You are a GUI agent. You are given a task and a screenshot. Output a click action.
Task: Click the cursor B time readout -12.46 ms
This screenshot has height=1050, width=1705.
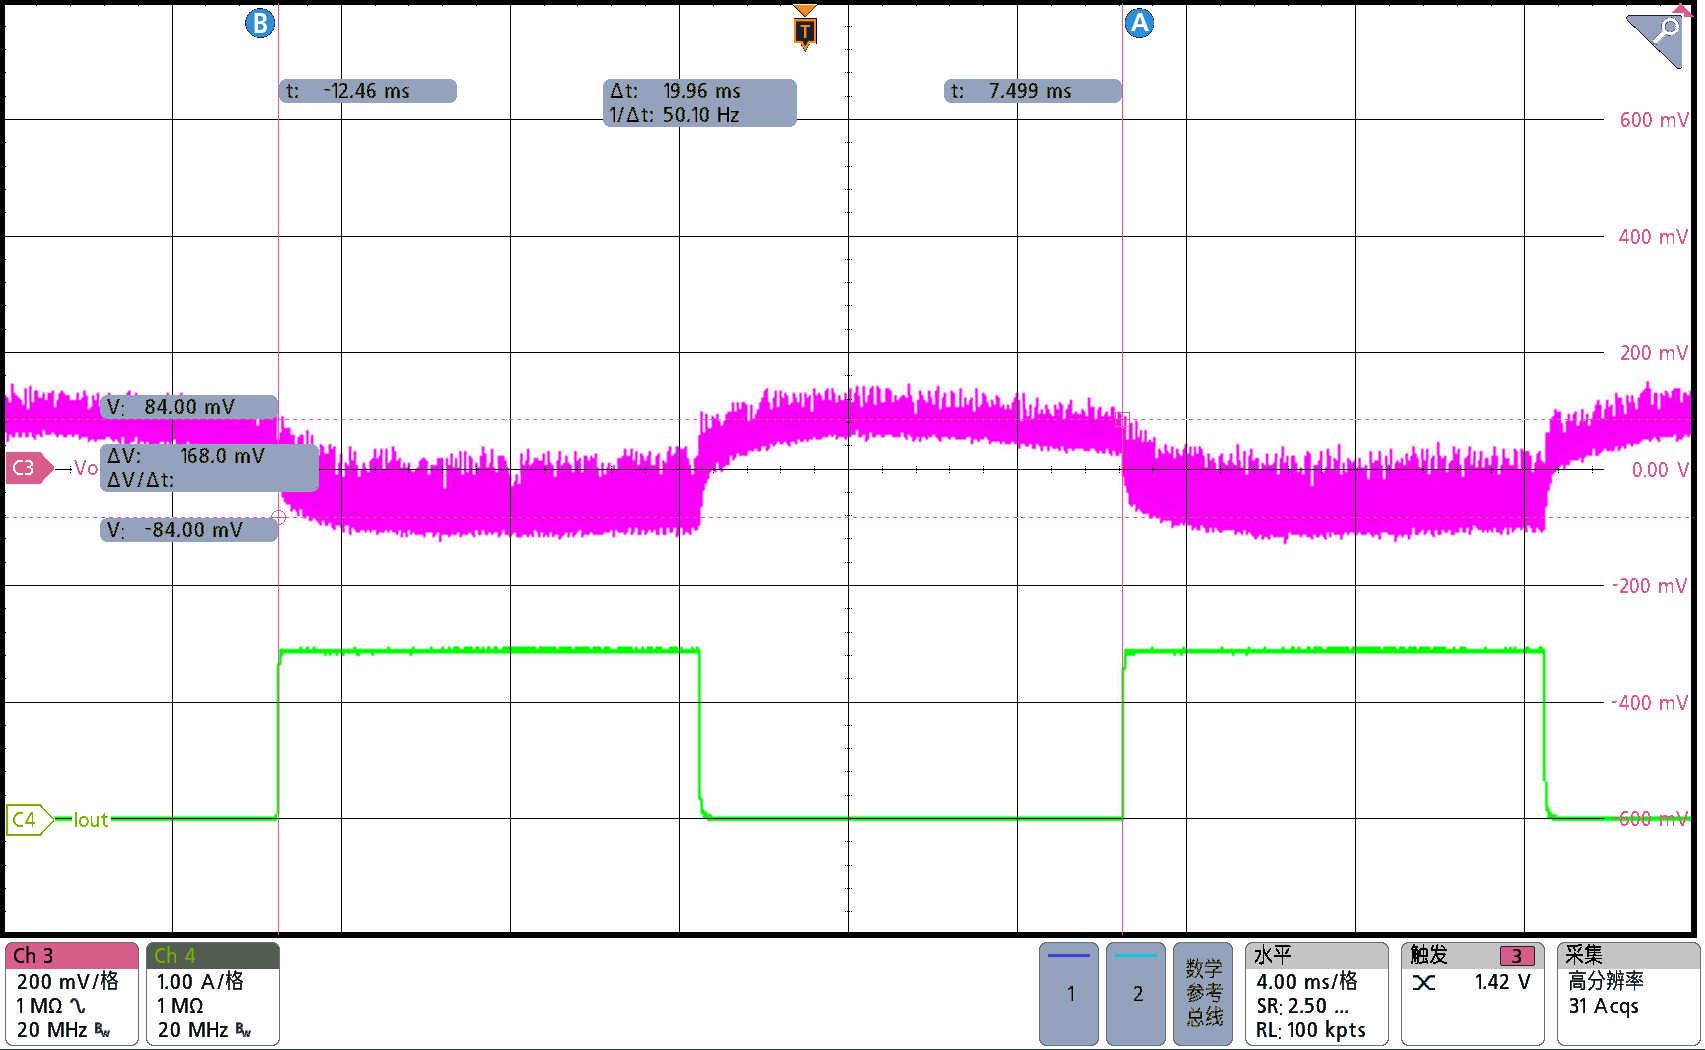(x=367, y=91)
